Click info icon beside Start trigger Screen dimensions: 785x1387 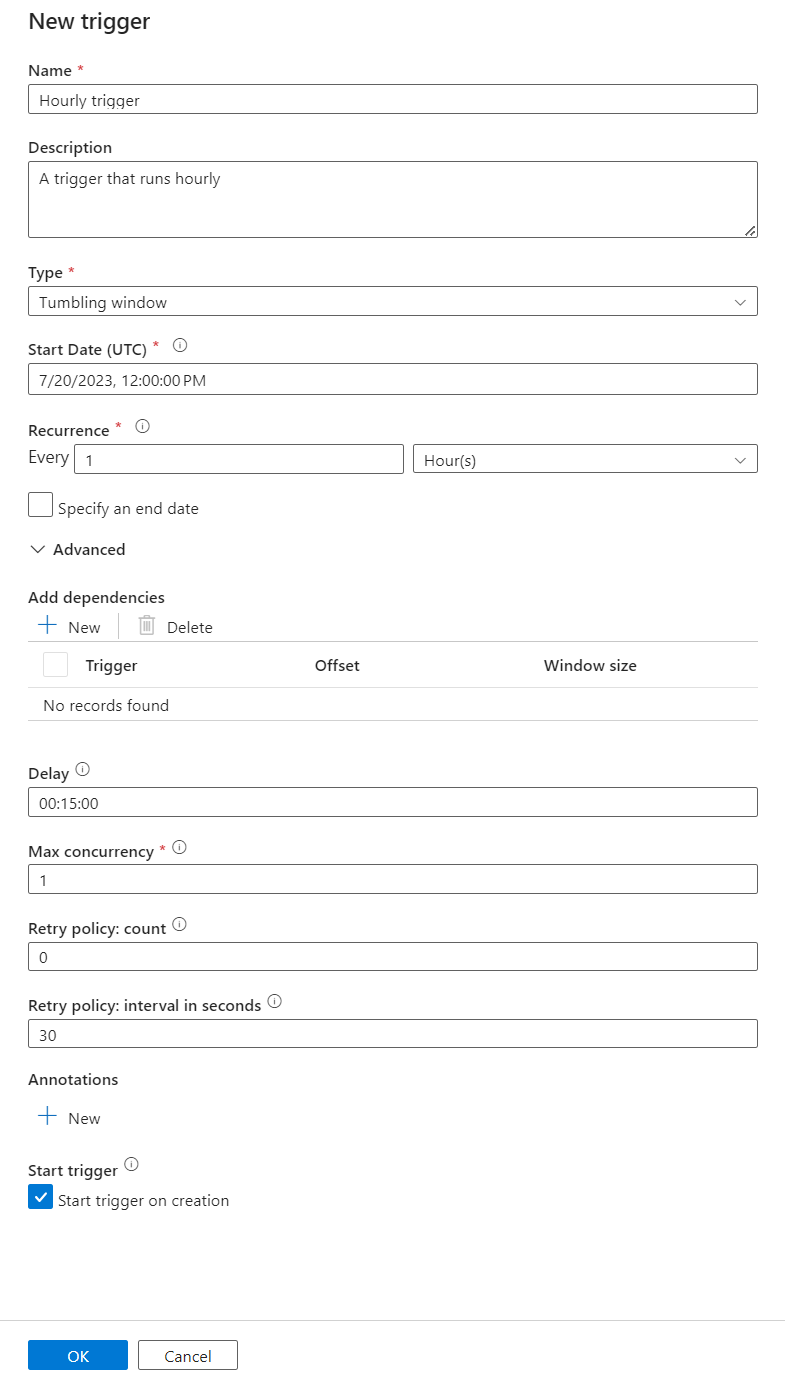(x=131, y=1166)
